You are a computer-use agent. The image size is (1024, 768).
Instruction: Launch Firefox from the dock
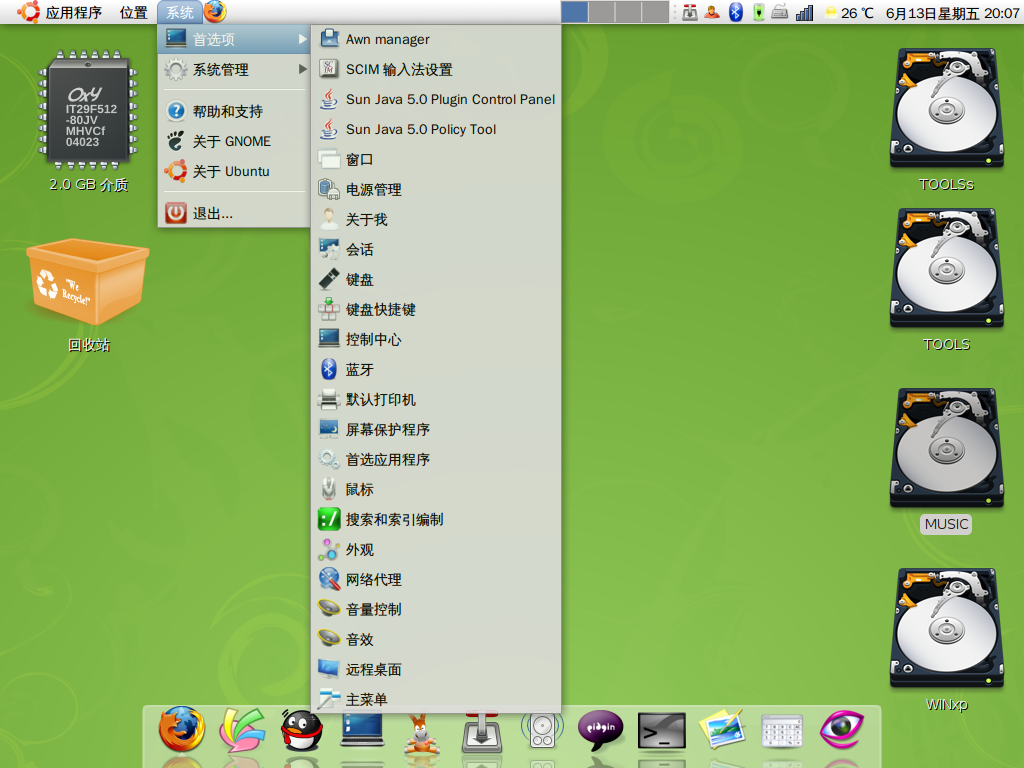[x=182, y=729]
